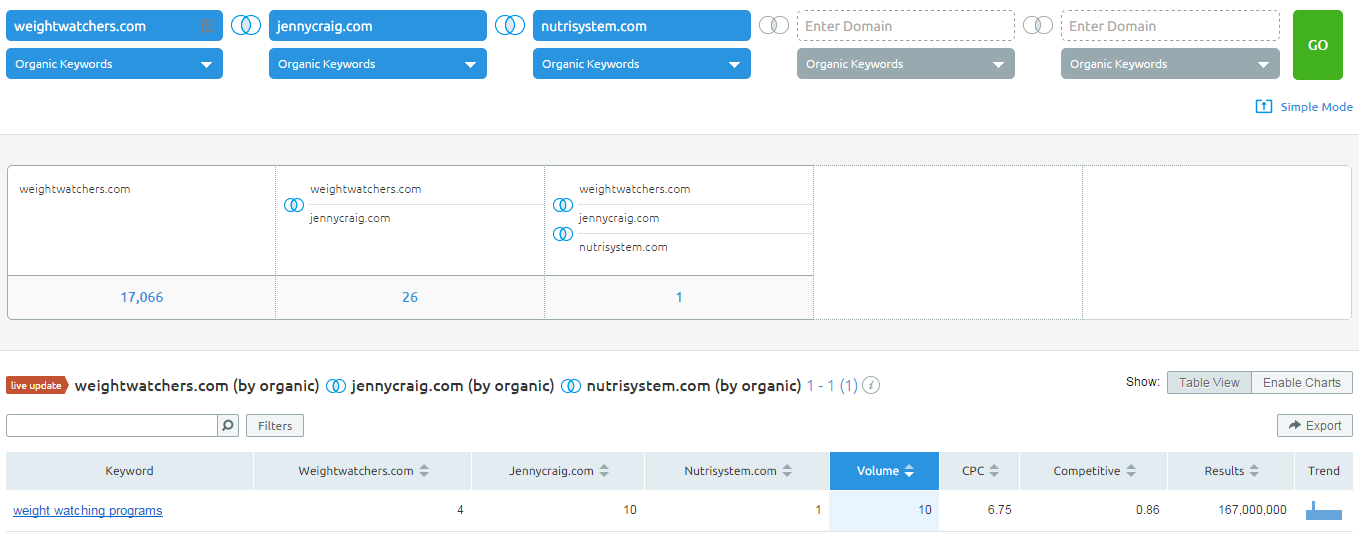The height and width of the screenshot is (539, 1359).
Task: Click the Filters button
Action: tap(275, 426)
